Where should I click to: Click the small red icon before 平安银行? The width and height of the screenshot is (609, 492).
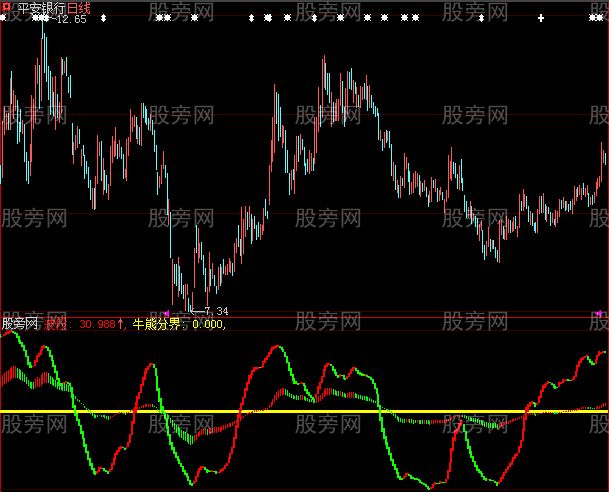6,7
